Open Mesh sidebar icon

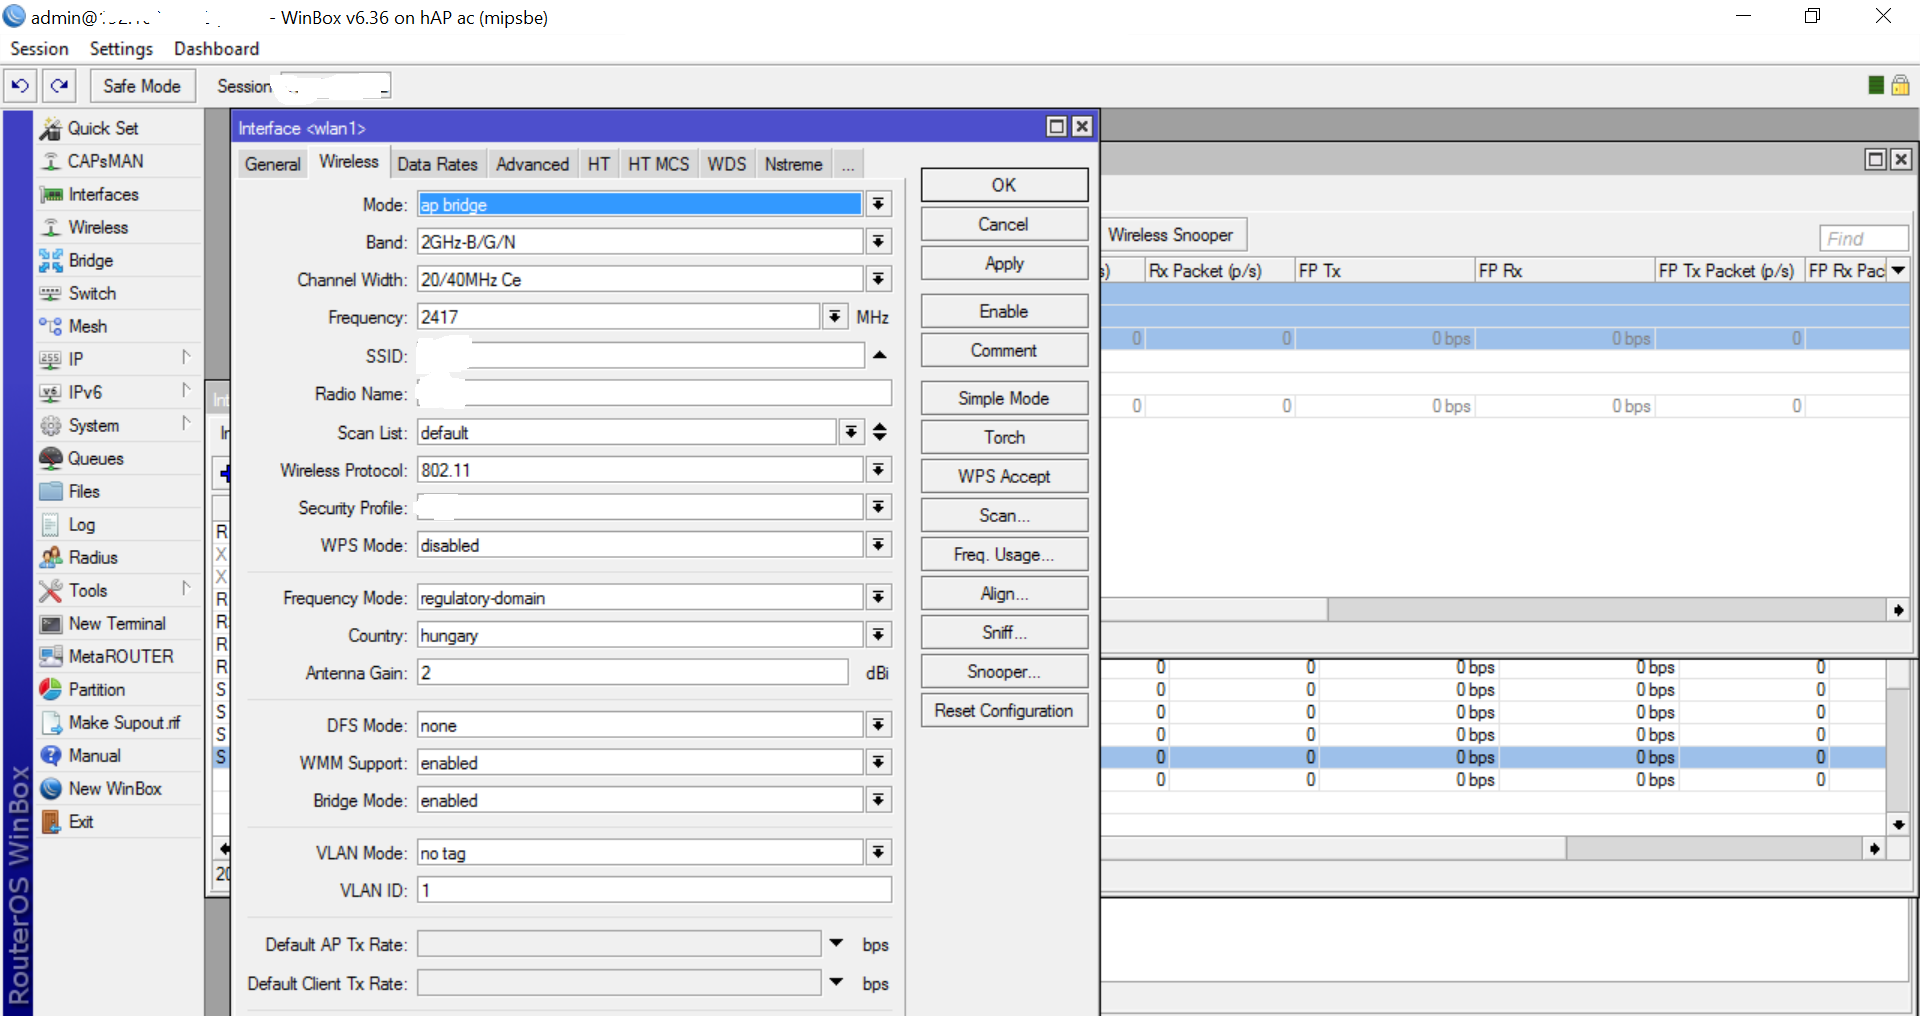coord(51,326)
